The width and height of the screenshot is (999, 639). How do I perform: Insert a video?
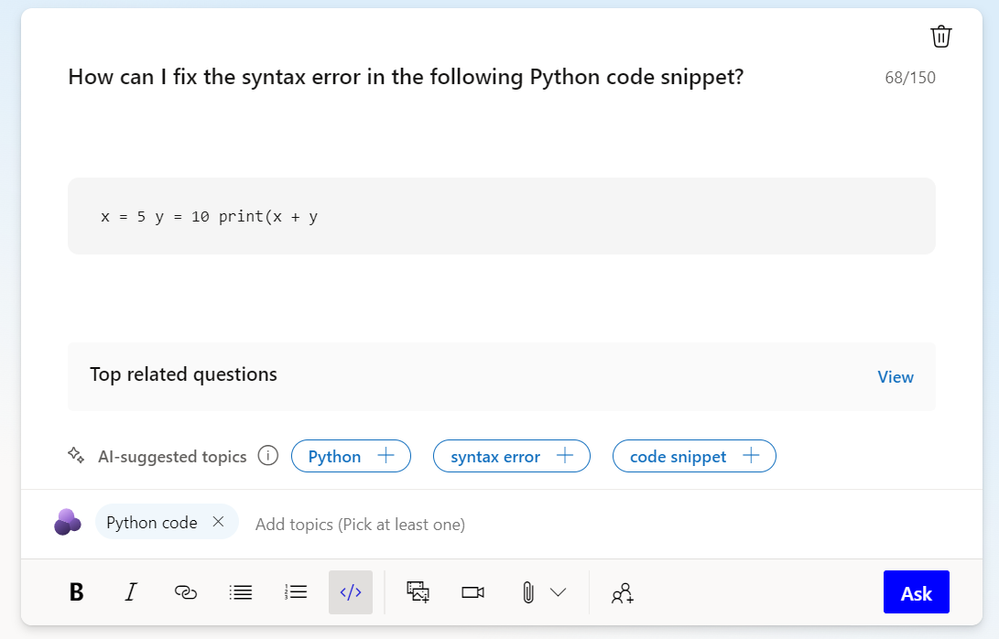pos(473,592)
